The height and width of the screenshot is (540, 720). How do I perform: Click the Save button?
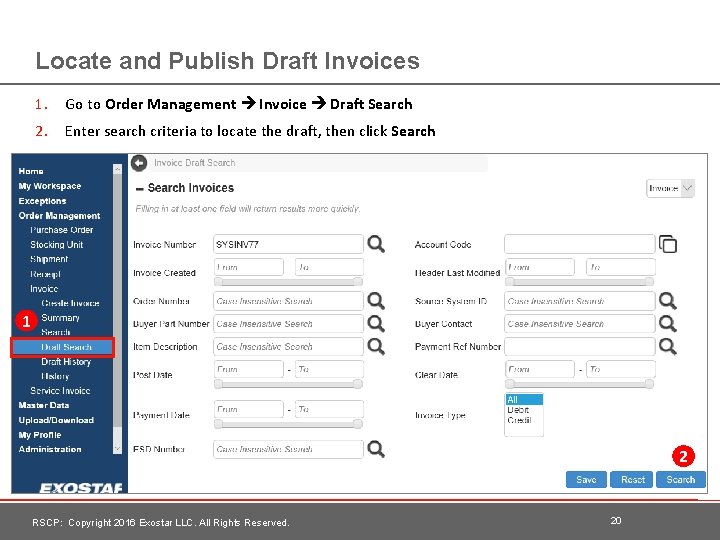586,479
